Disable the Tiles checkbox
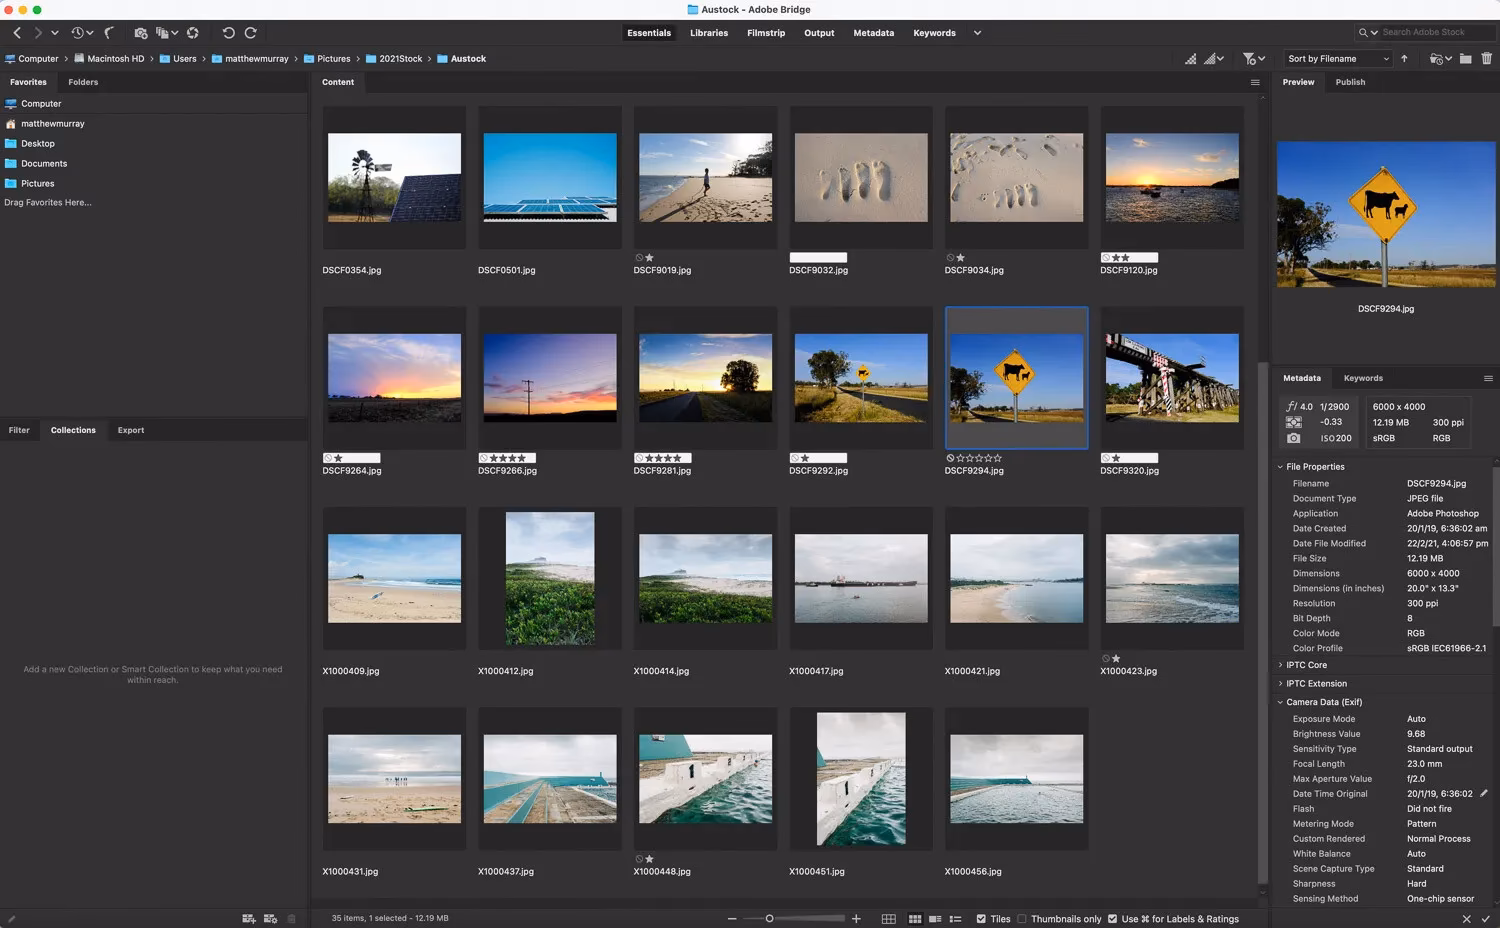The height and width of the screenshot is (928, 1500). tap(981, 919)
